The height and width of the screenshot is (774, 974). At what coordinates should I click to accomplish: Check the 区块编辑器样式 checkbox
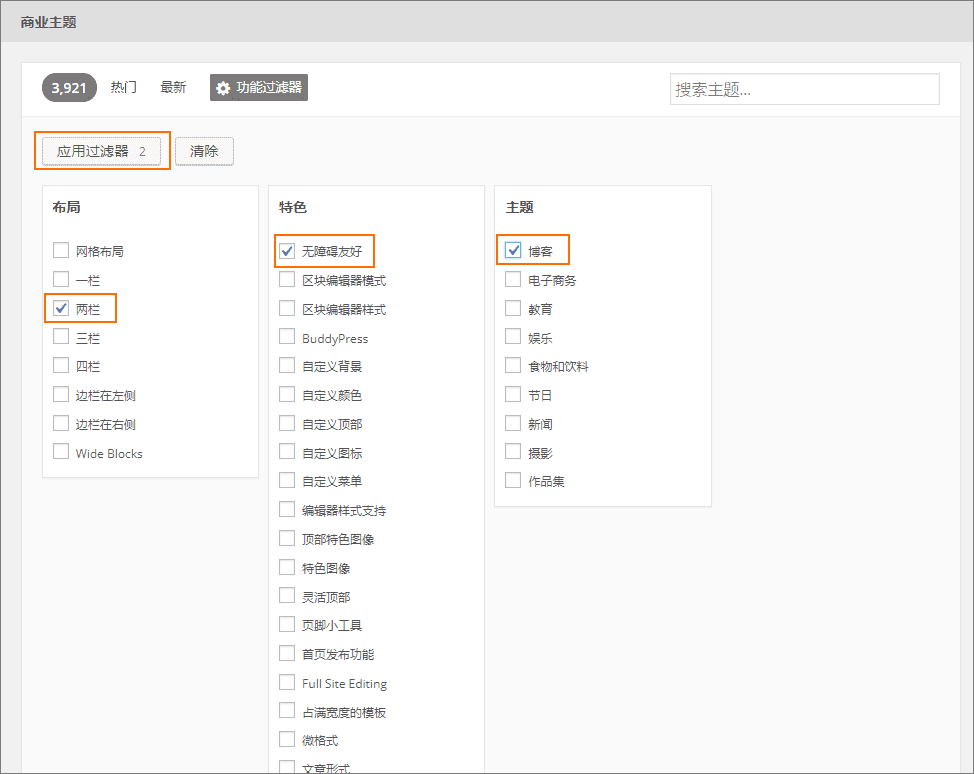[x=287, y=309]
